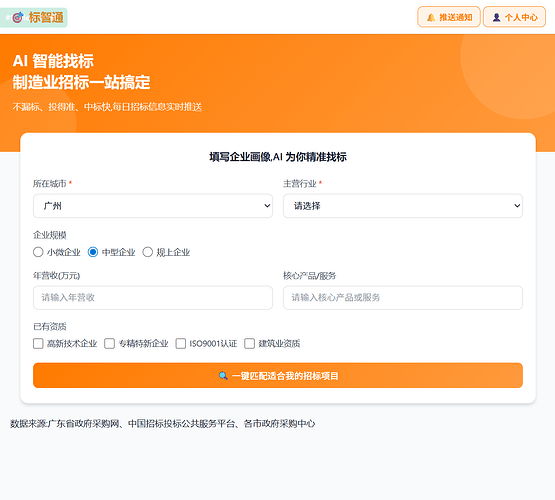Image resolution: width=555 pixels, height=500 pixels.
Task: Click the 已有资质 label
Action: pos(50,327)
